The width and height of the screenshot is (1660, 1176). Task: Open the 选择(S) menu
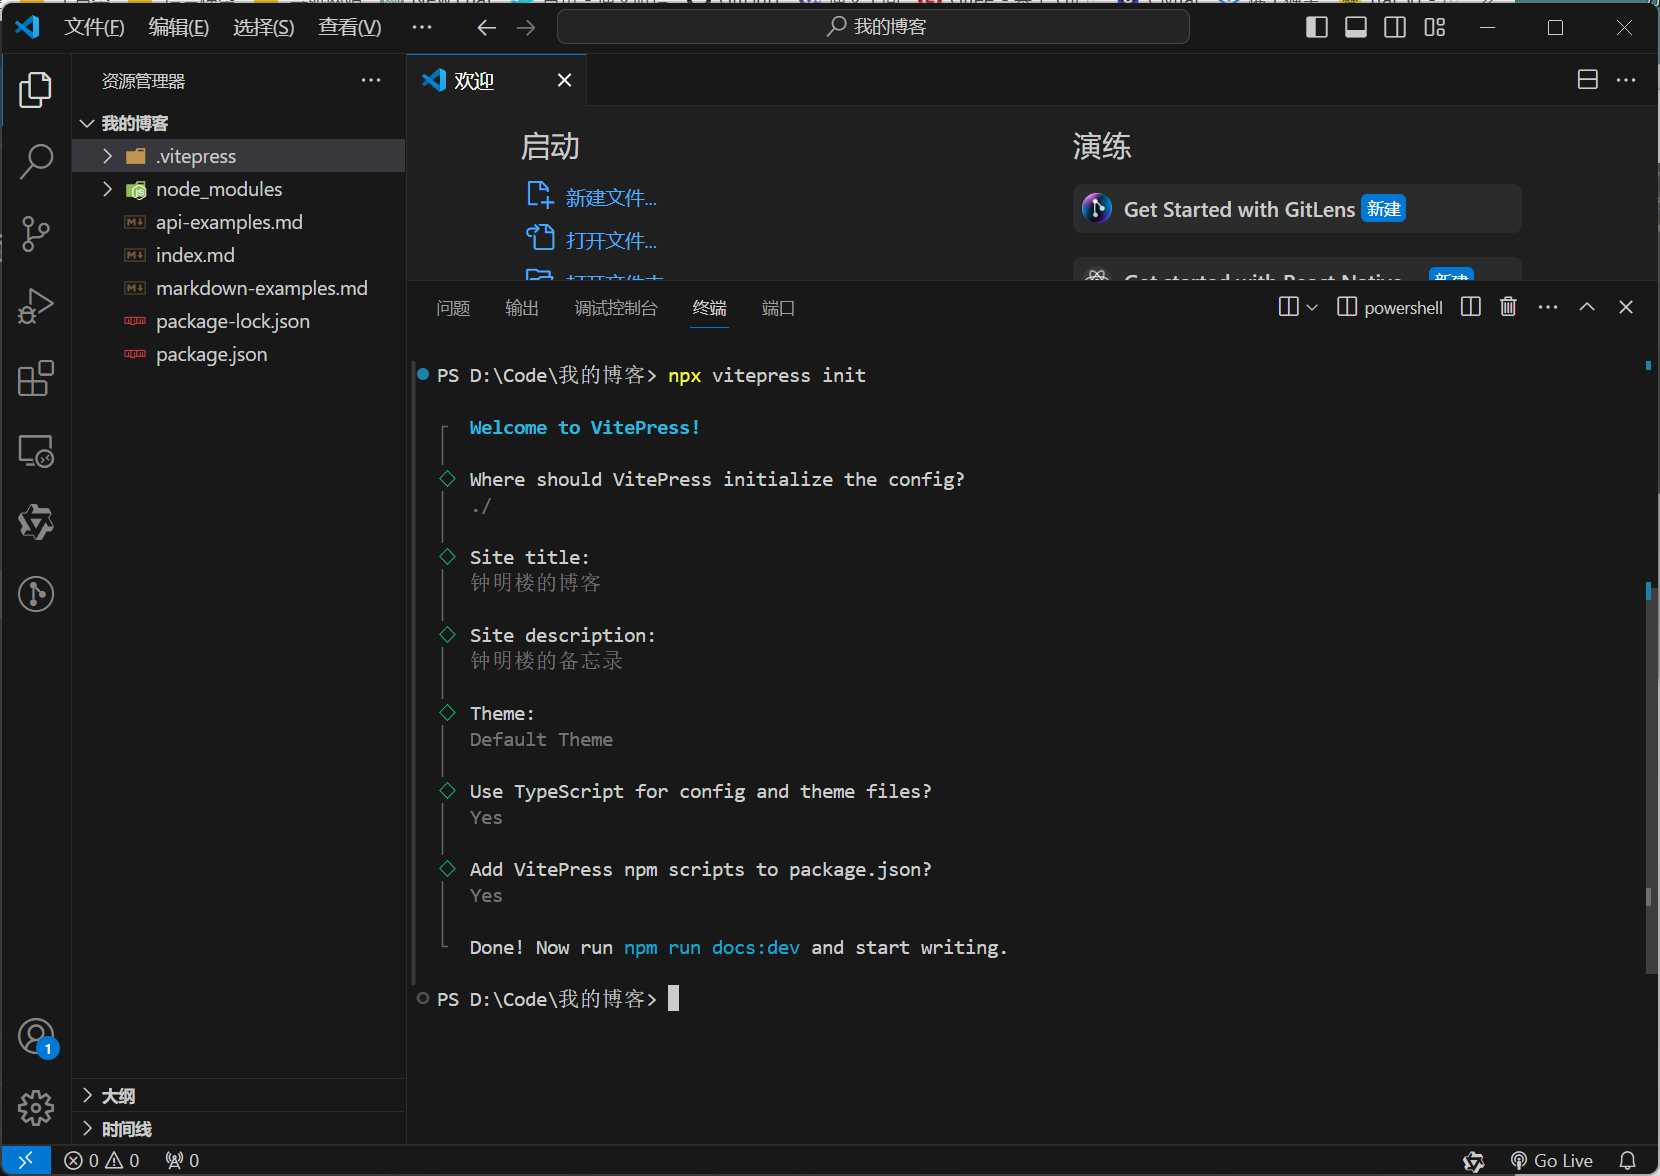point(264,27)
